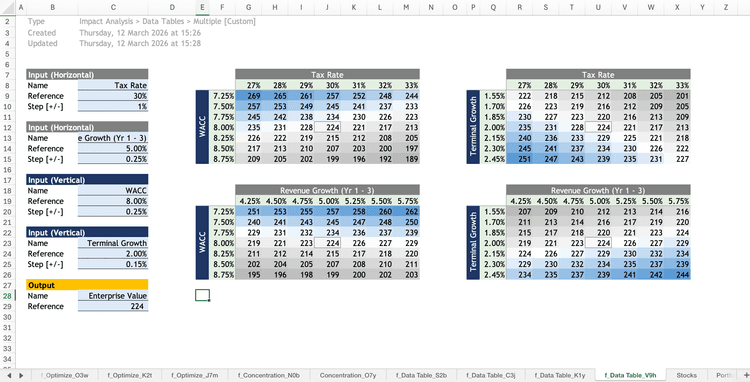Screen dimensions: 750x382
Task: Click the 5.00% revenue growth reference cell
Action: coord(113,149)
